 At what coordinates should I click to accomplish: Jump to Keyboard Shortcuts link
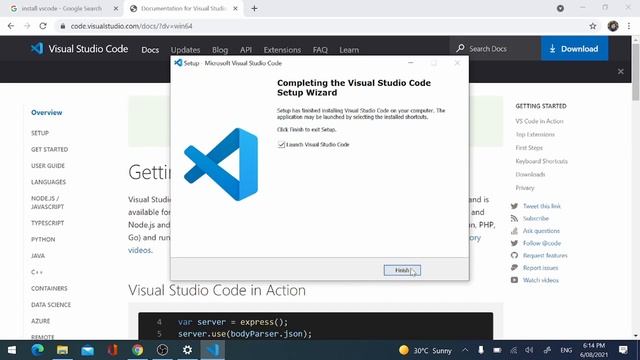[541, 161]
